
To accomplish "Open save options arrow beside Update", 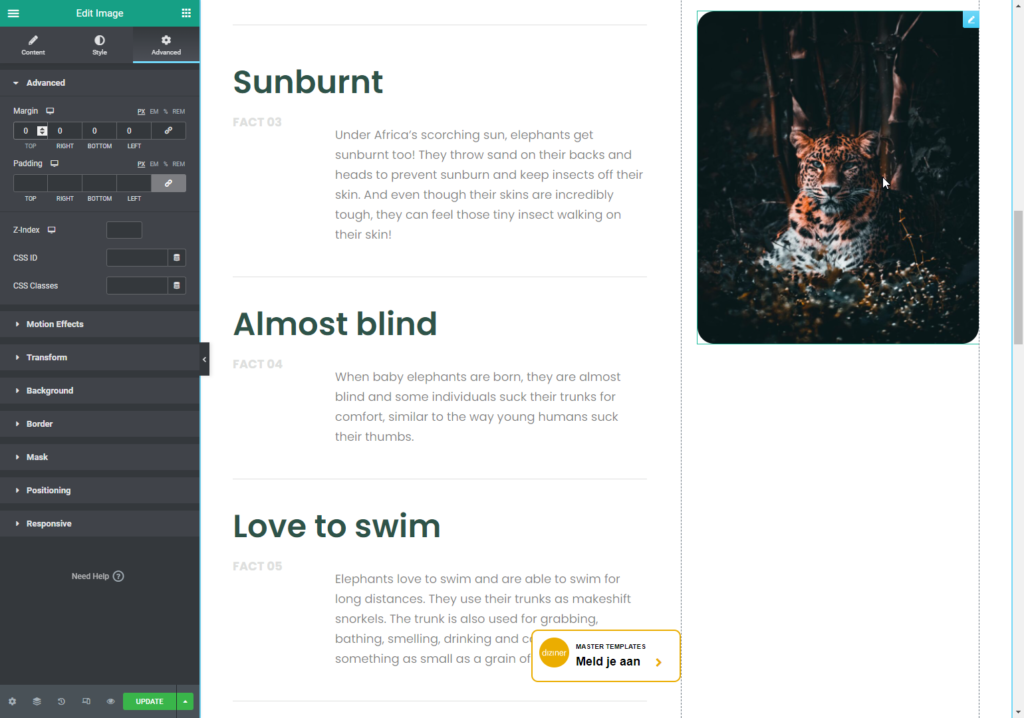I will [x=185, y=701].
